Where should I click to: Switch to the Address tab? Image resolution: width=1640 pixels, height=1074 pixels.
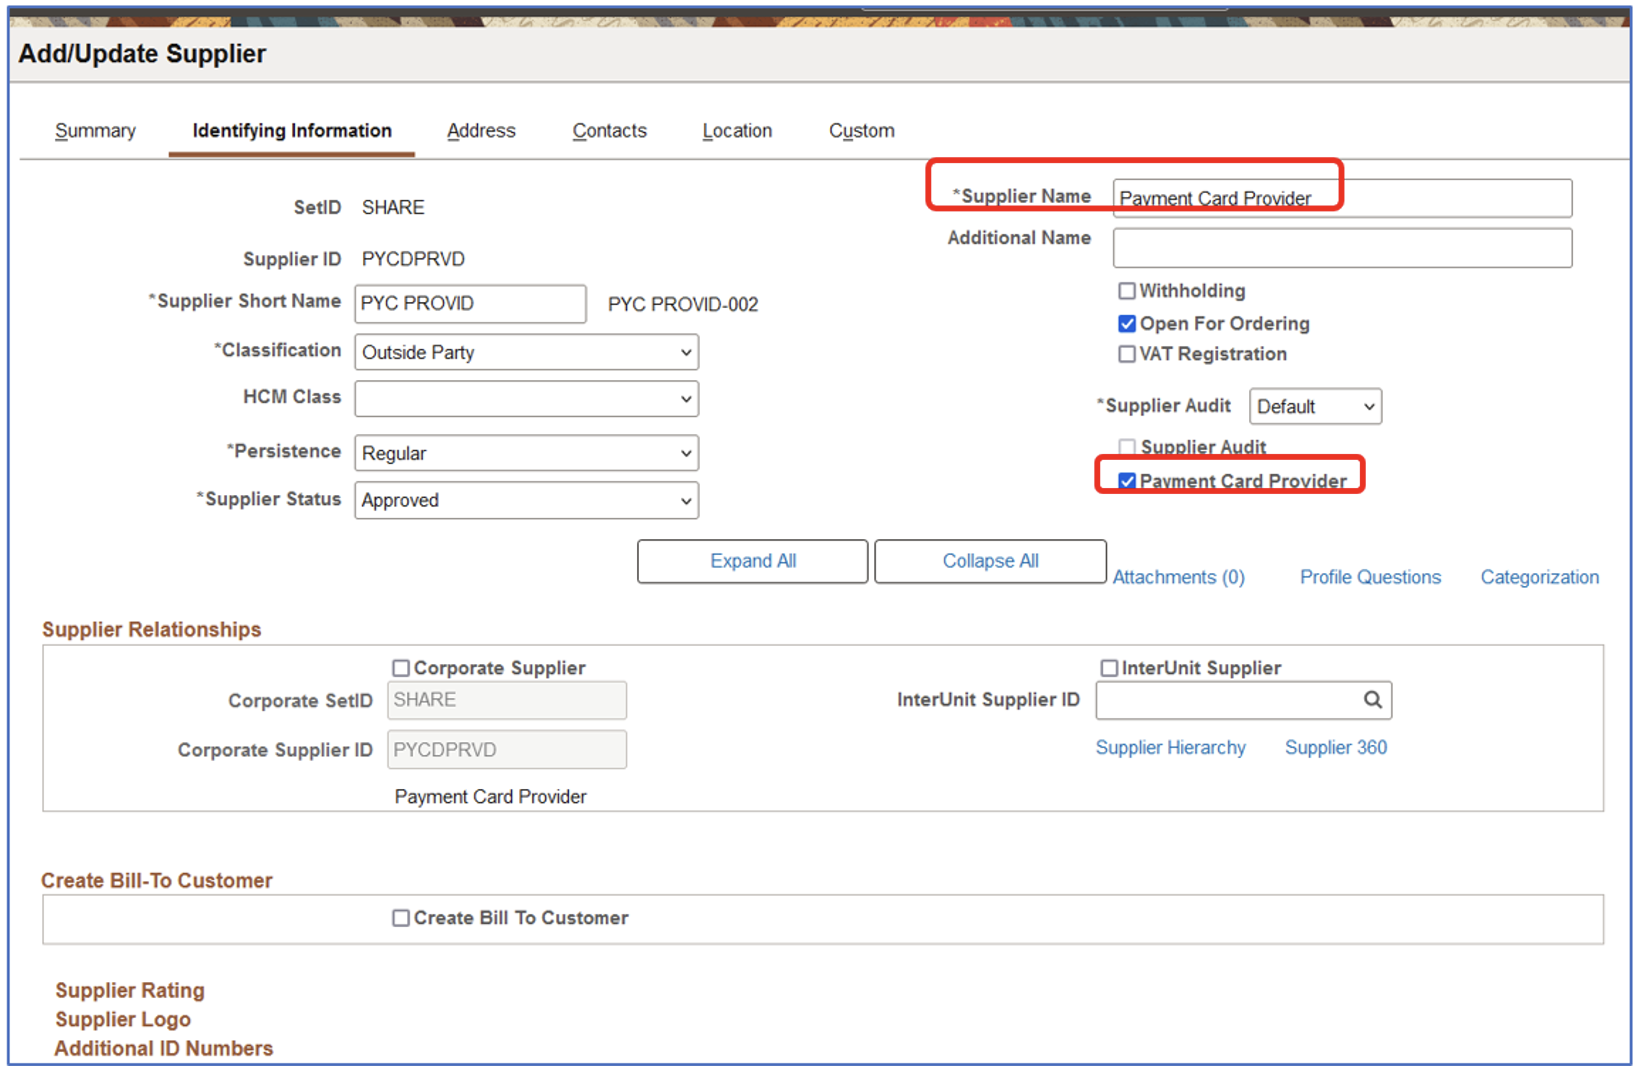481,131
